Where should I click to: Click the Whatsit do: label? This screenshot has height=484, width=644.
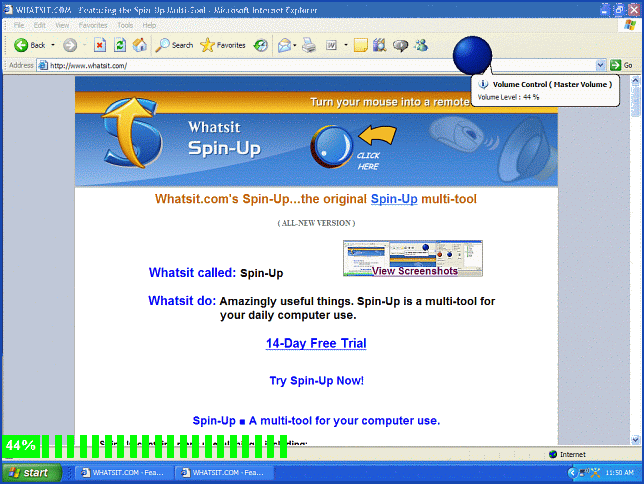[182, 300]
